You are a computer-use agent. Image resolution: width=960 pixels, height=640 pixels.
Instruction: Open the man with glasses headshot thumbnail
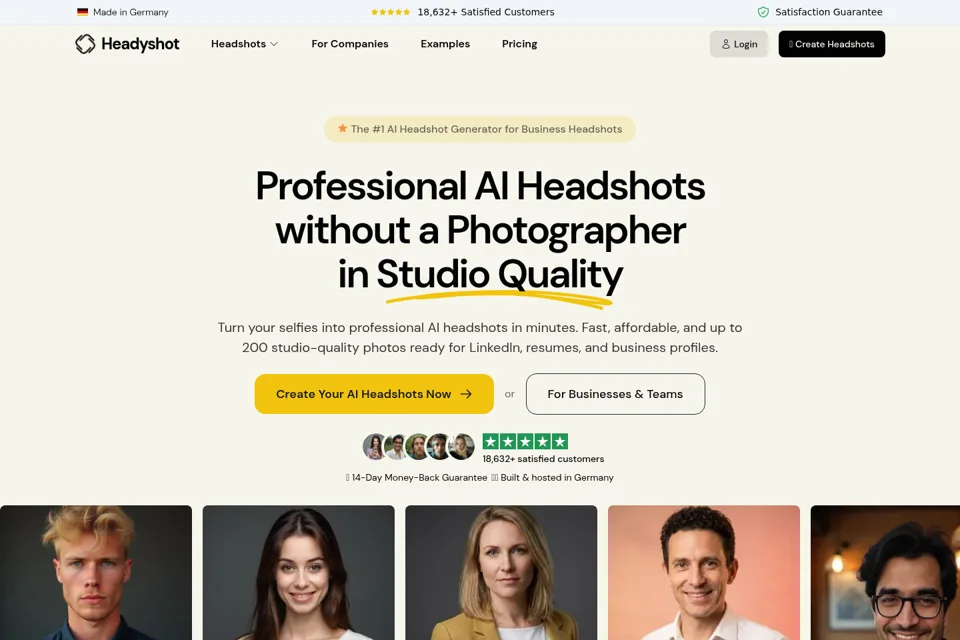click(x=885, y=573)
